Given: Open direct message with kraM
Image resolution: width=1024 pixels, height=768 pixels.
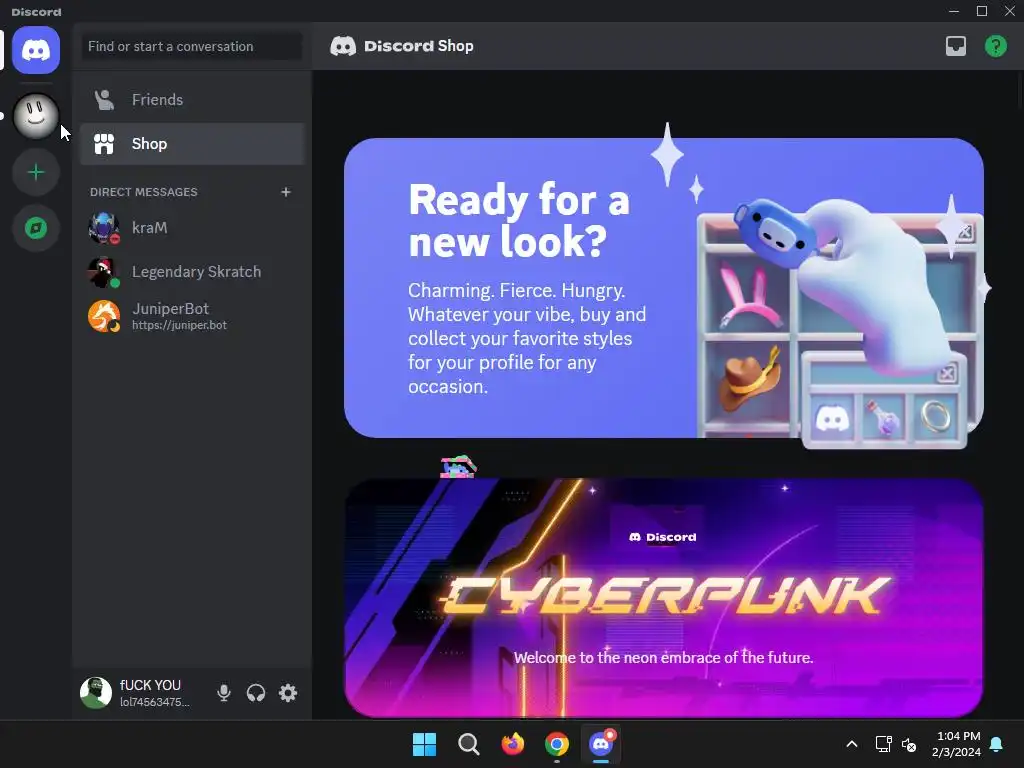Looking at the screenshot, I should click(192, 228).
